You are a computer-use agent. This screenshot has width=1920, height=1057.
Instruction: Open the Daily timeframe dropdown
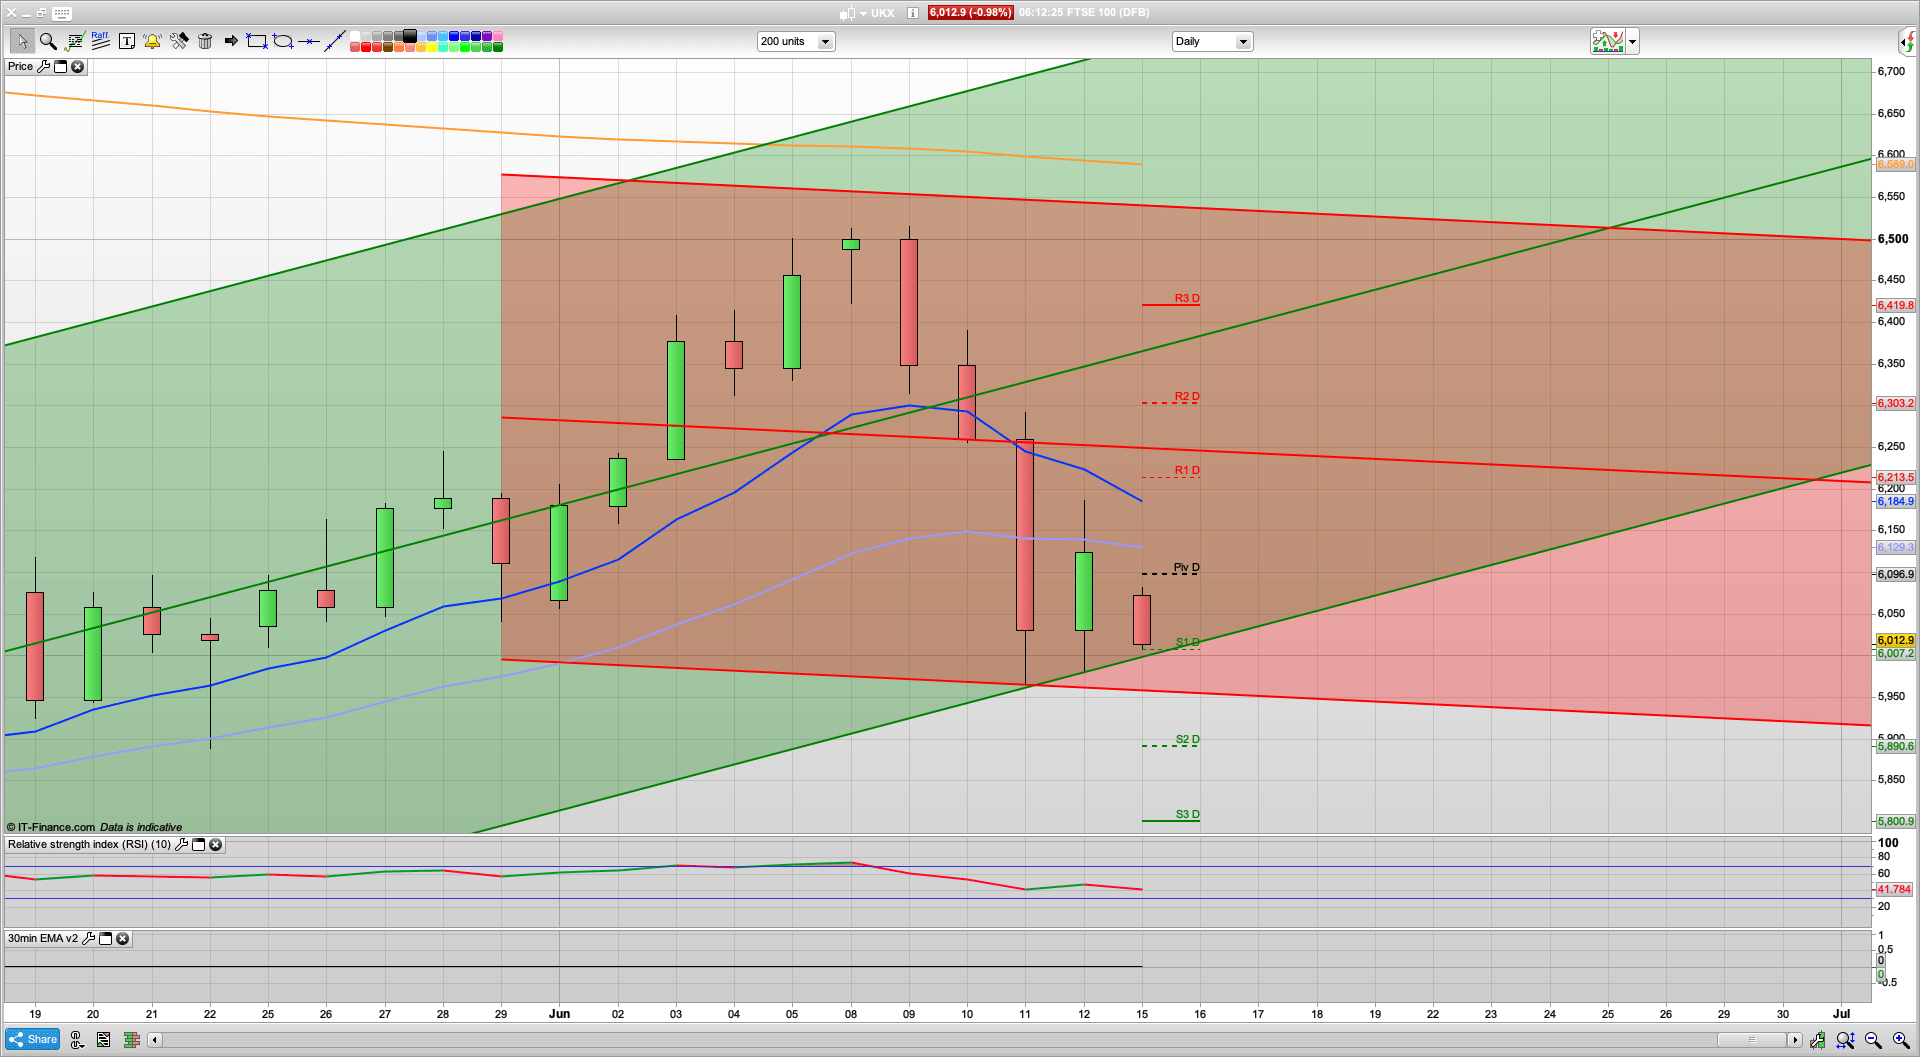coord(1212,41)
